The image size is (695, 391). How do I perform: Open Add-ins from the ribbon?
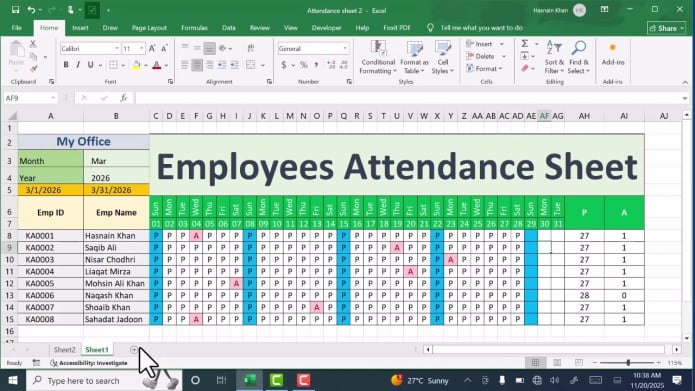tap(613, 54)
